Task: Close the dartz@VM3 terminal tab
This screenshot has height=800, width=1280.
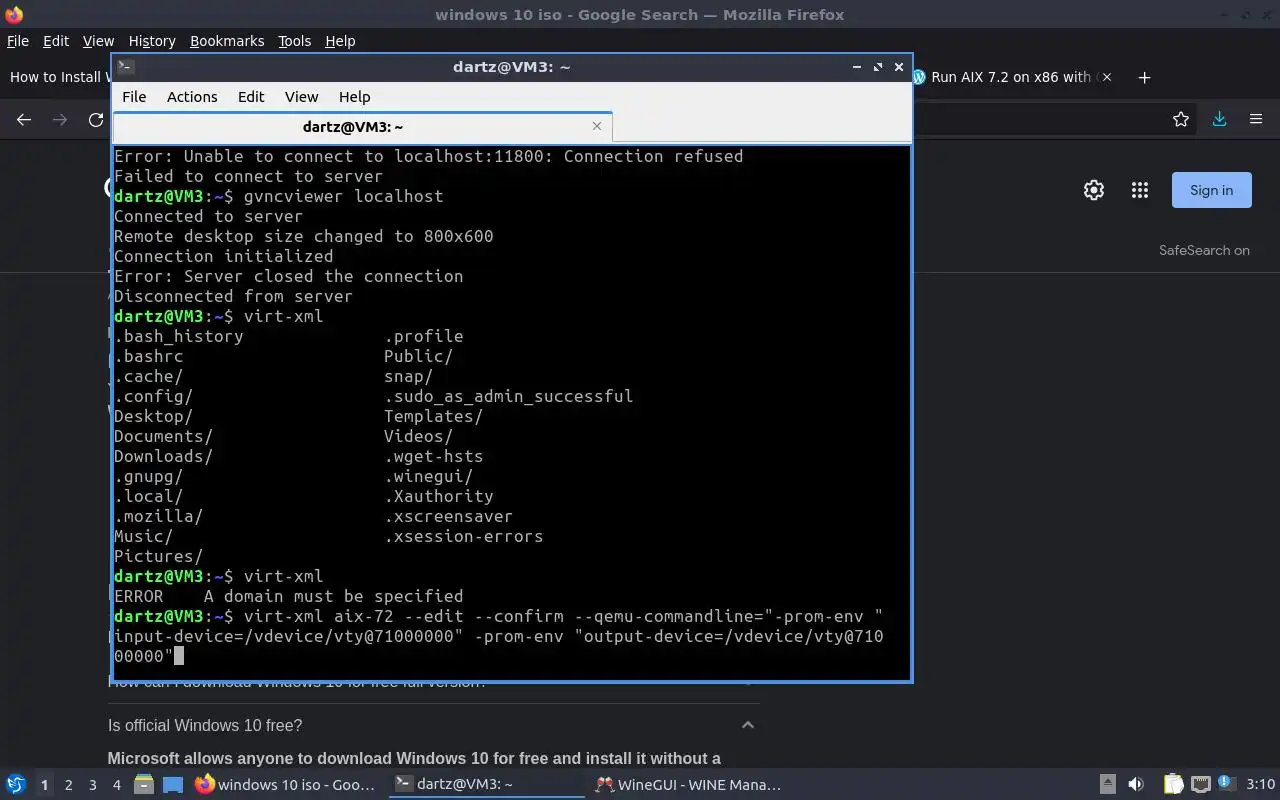Action: tap(597, 126)
